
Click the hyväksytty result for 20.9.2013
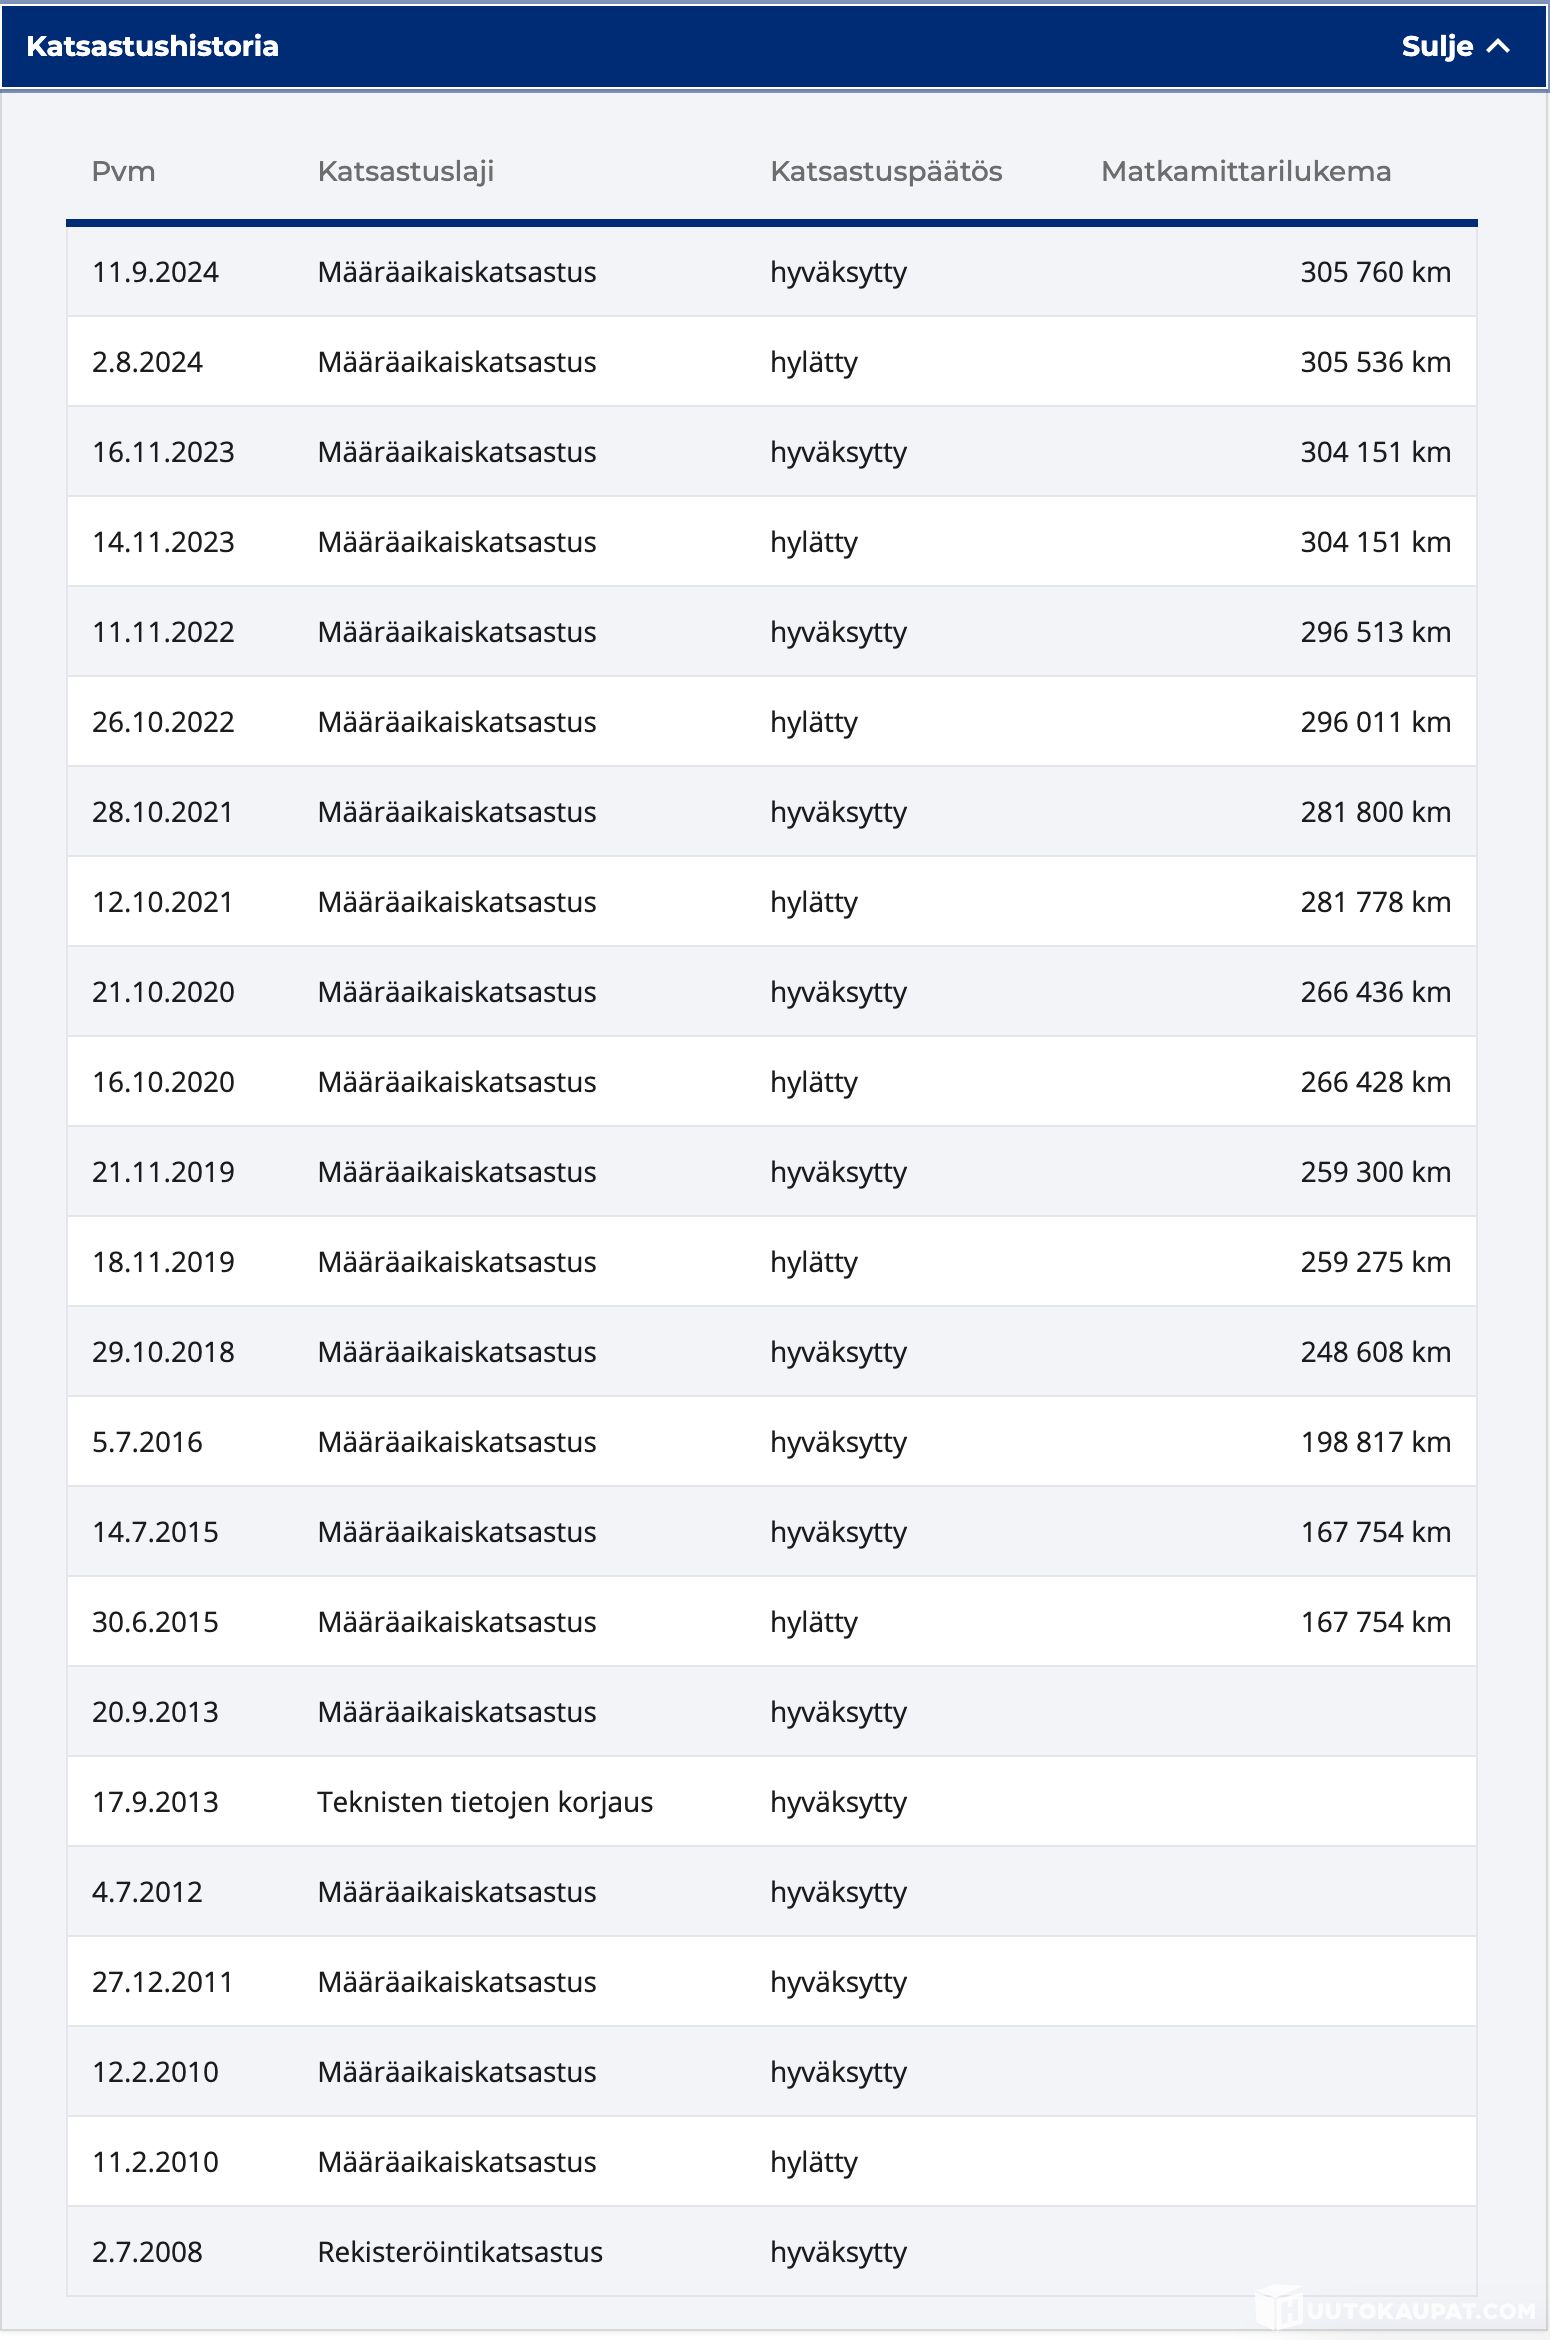[838, 1712]
